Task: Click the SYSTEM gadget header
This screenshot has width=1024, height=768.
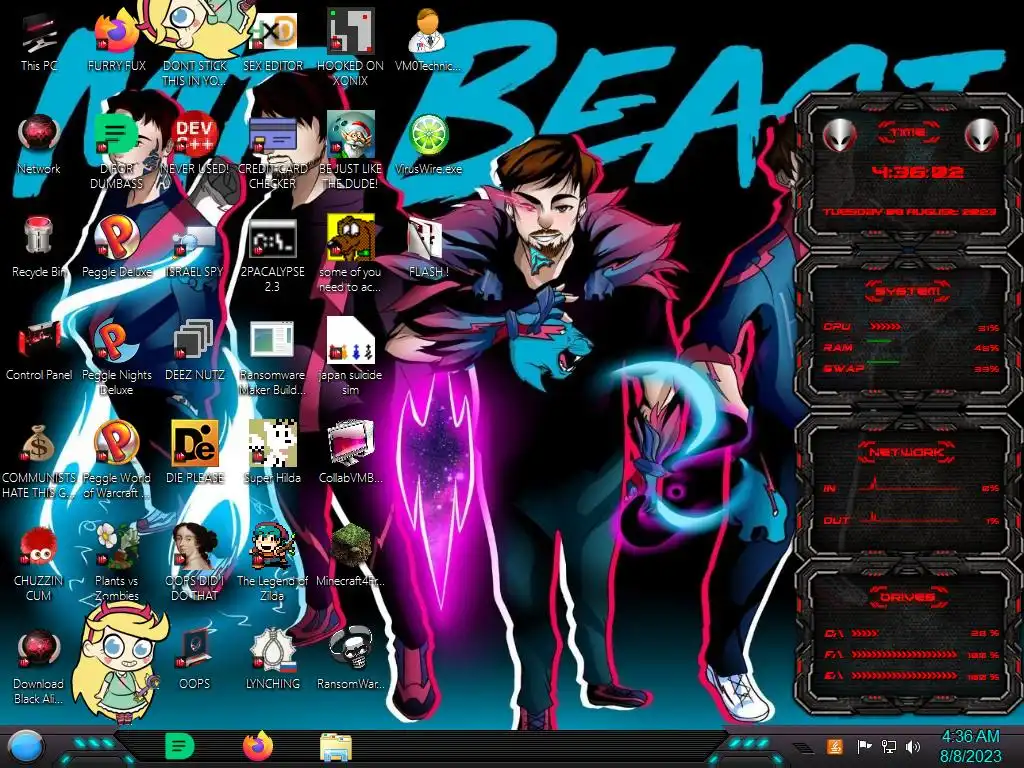Action: [908, 291]
